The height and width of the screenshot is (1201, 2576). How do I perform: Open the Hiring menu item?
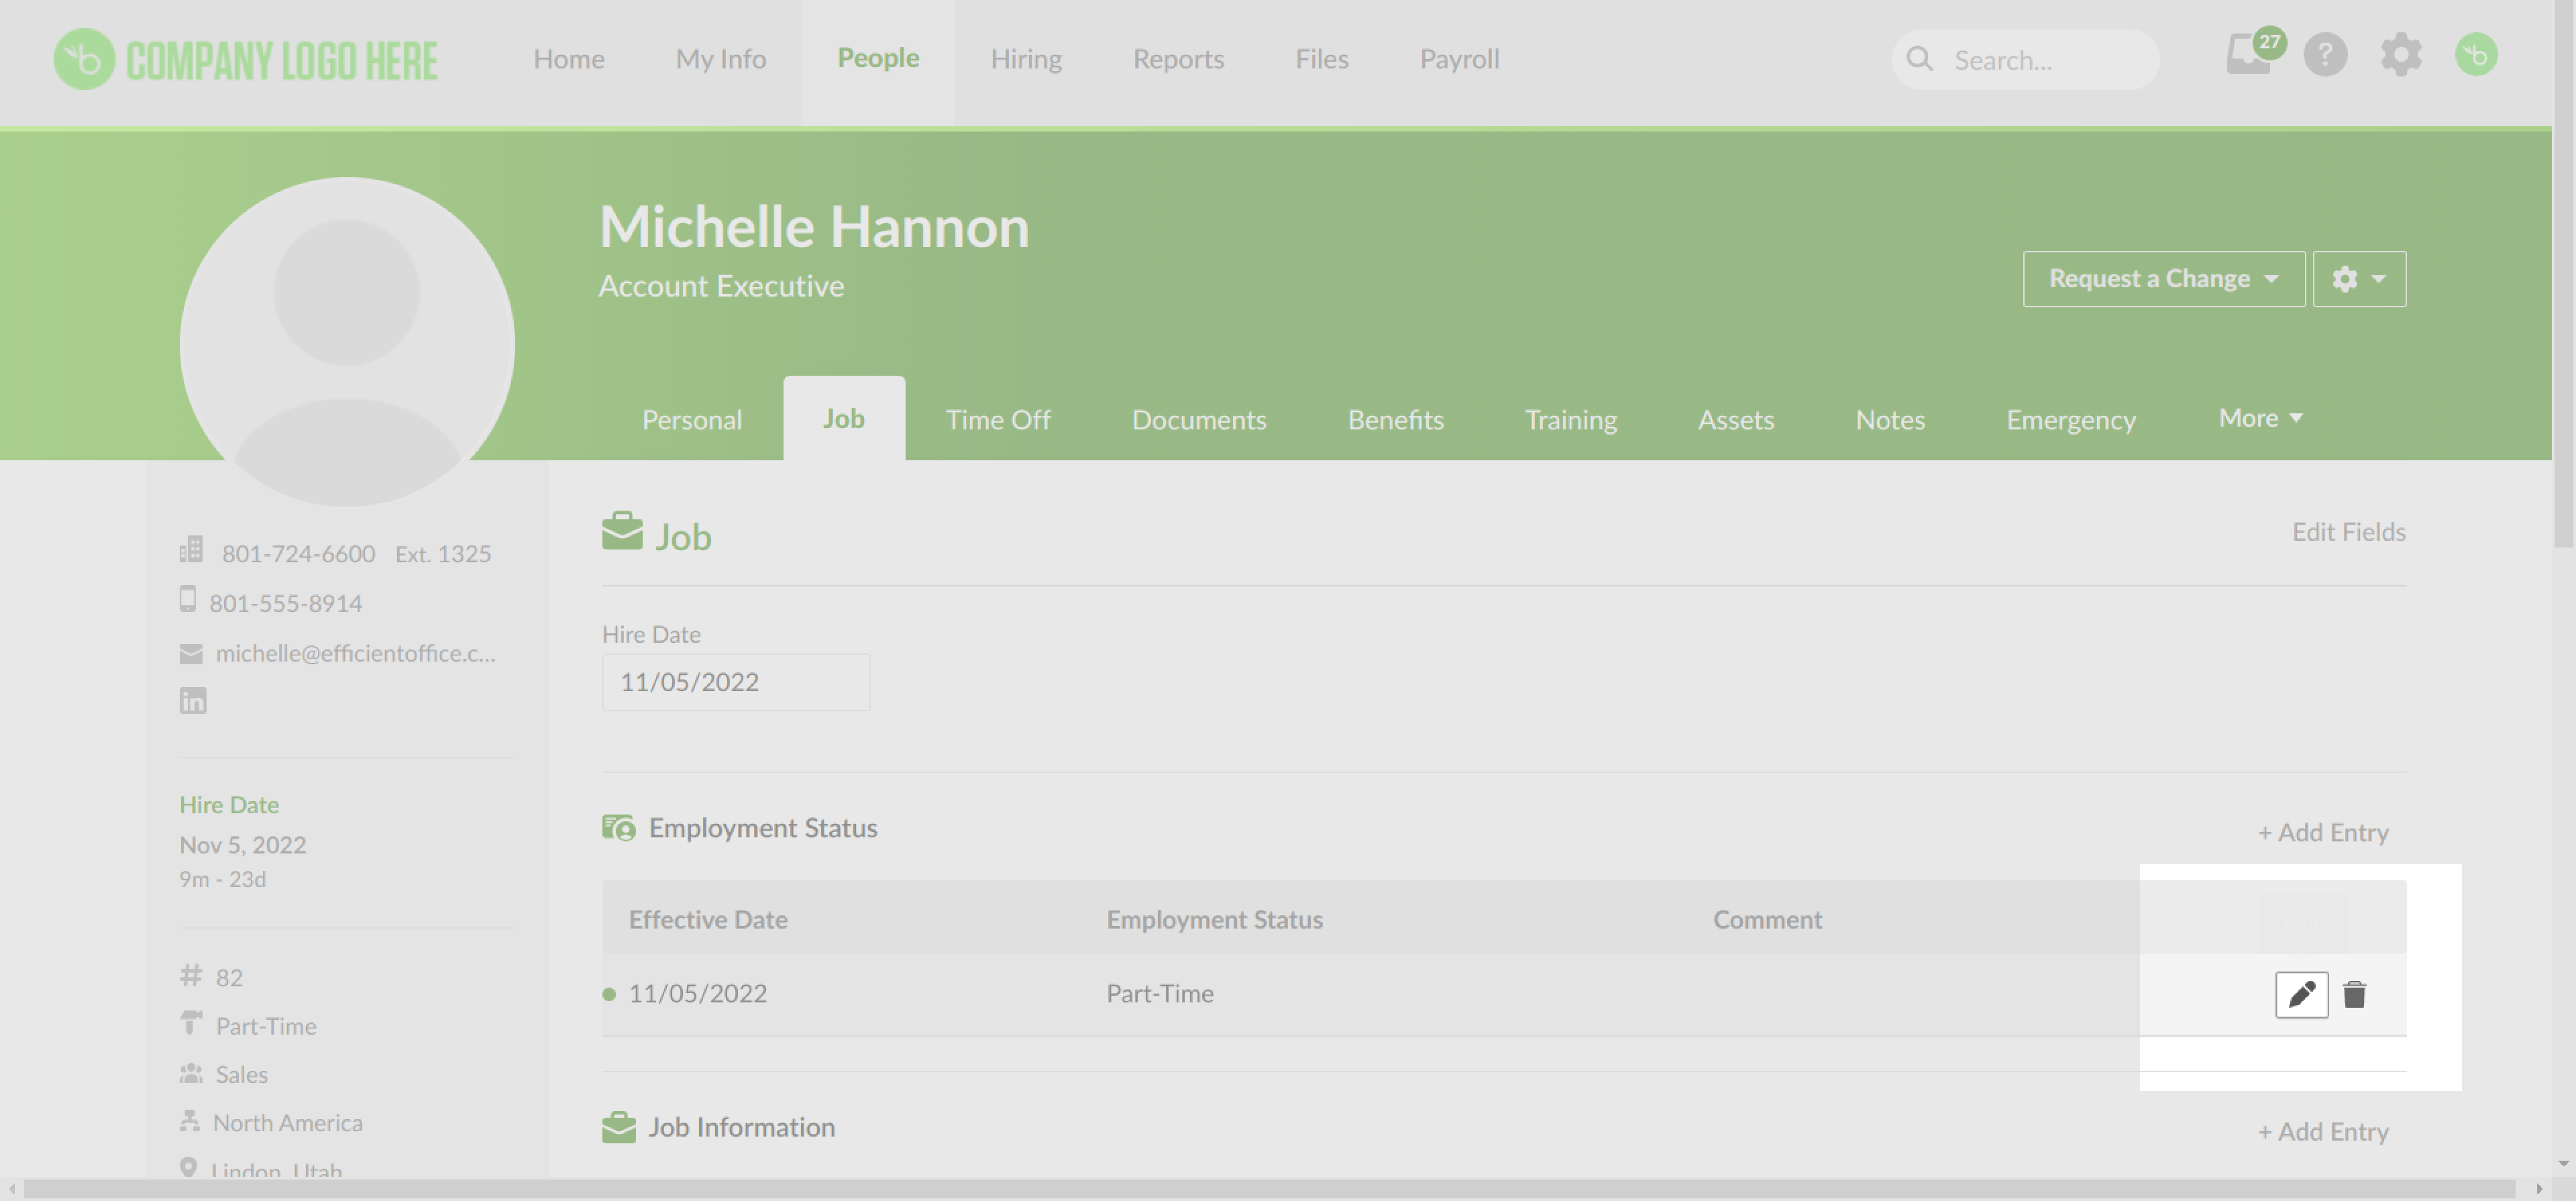pyautogui.click(x=1026, y=59)
